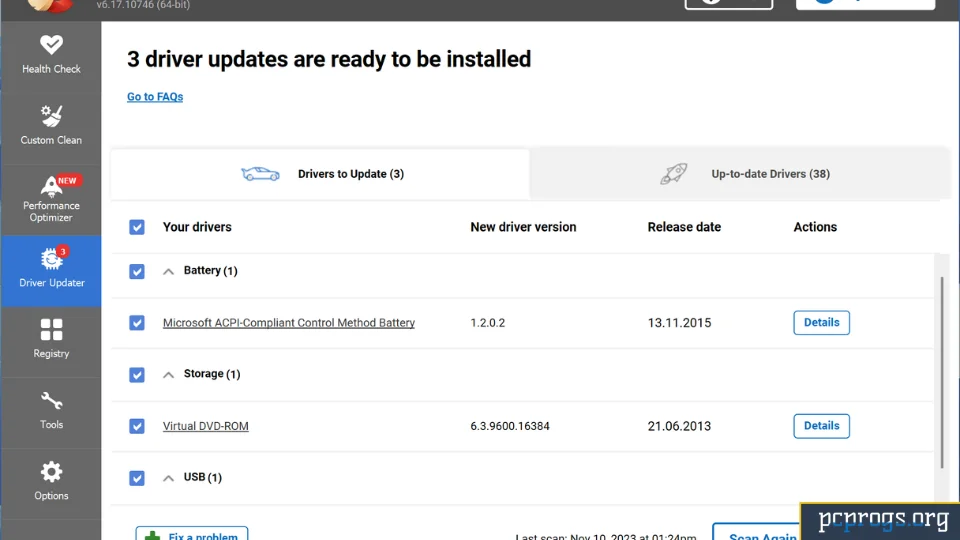Collapse the Battery (1) group chevron
The height and width of the screenshot is (540, 960).
pos(168,271)
